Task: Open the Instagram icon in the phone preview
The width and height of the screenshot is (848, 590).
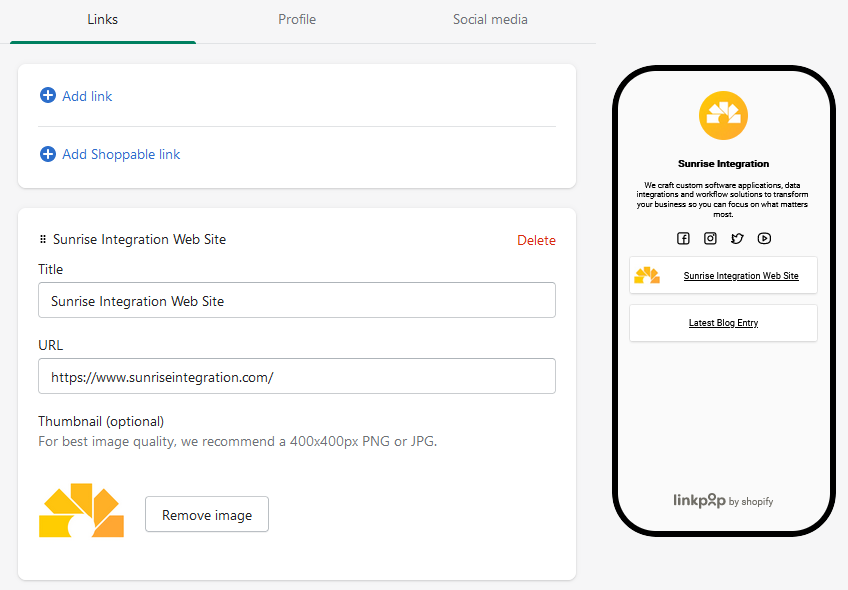Action: tap(710, 238)
